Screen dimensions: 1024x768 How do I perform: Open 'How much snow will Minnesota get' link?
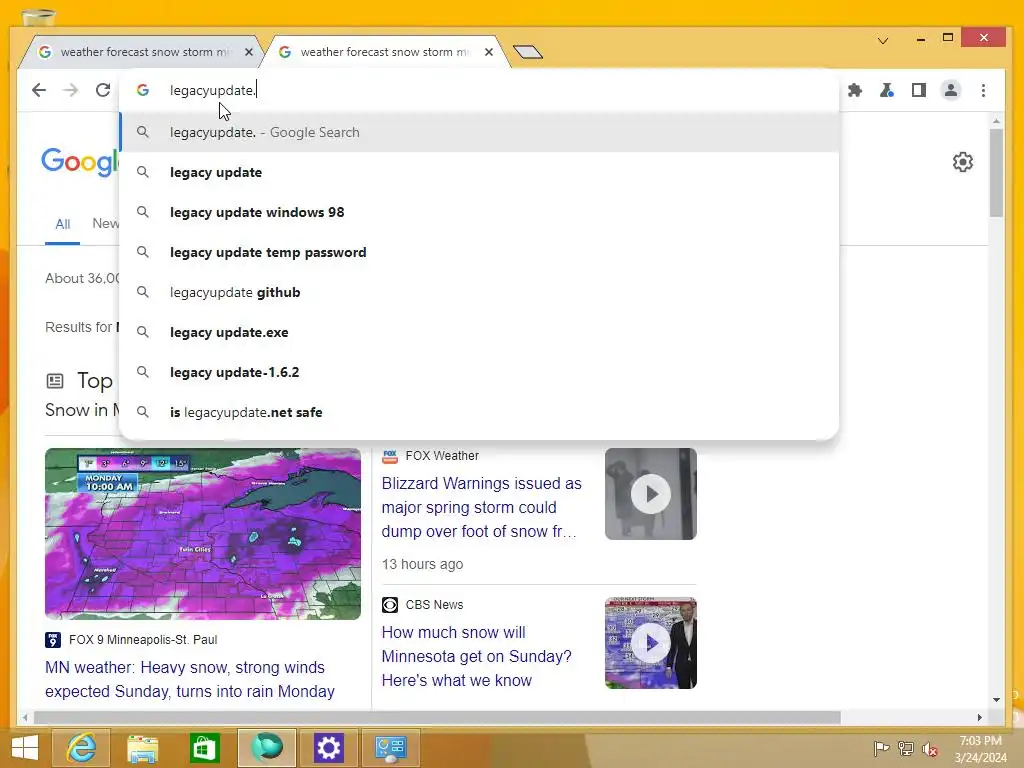(x=477, y=656)
